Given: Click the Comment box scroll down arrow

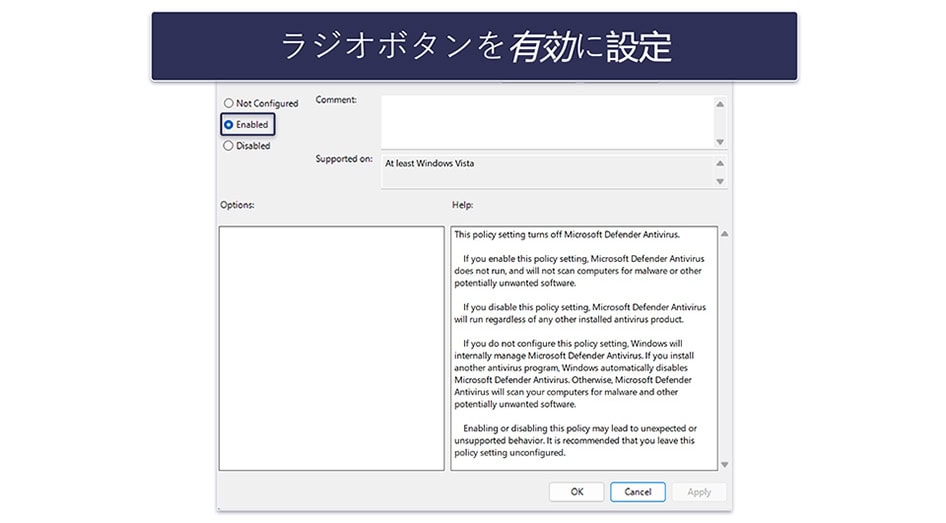Looking at the screenshot, I should tap(720, 142).
